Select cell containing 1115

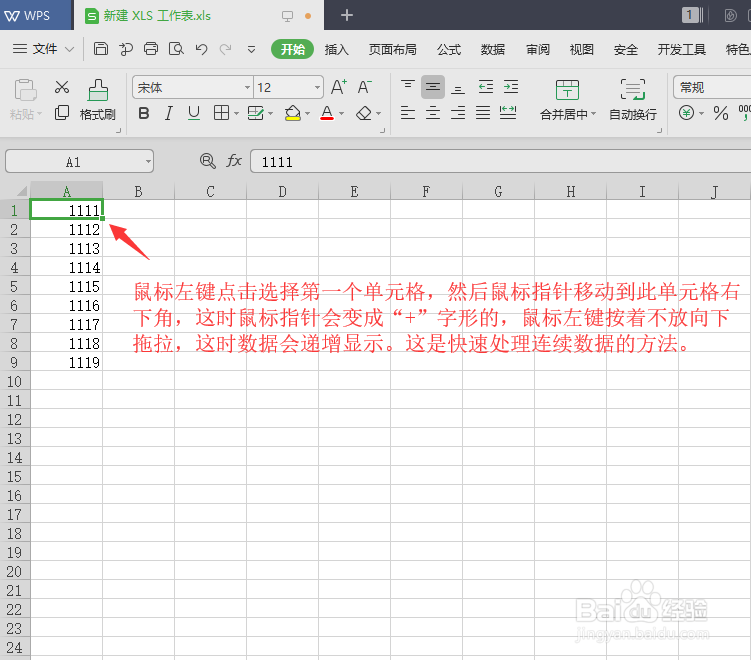tap(67, 286)
